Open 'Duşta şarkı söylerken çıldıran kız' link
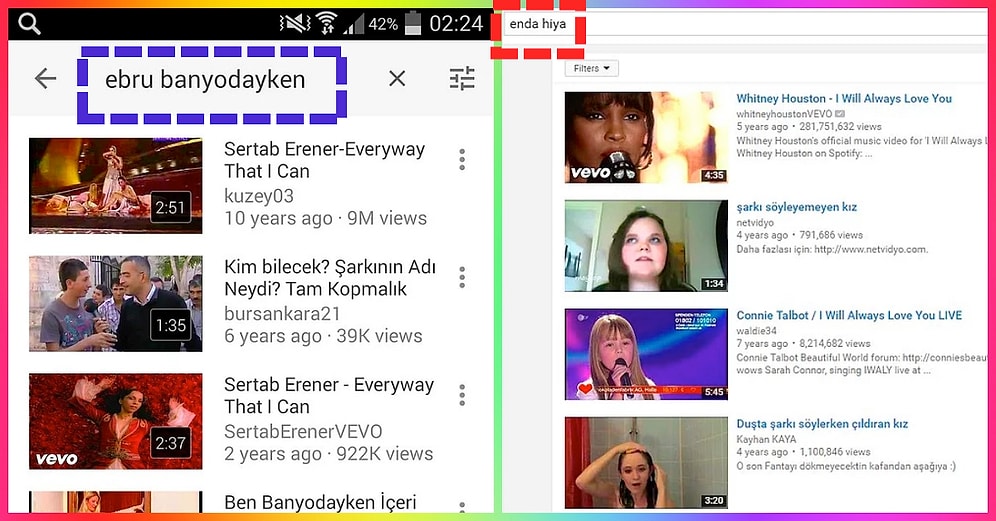Viewport: 996px width, 521px height. 822,424
